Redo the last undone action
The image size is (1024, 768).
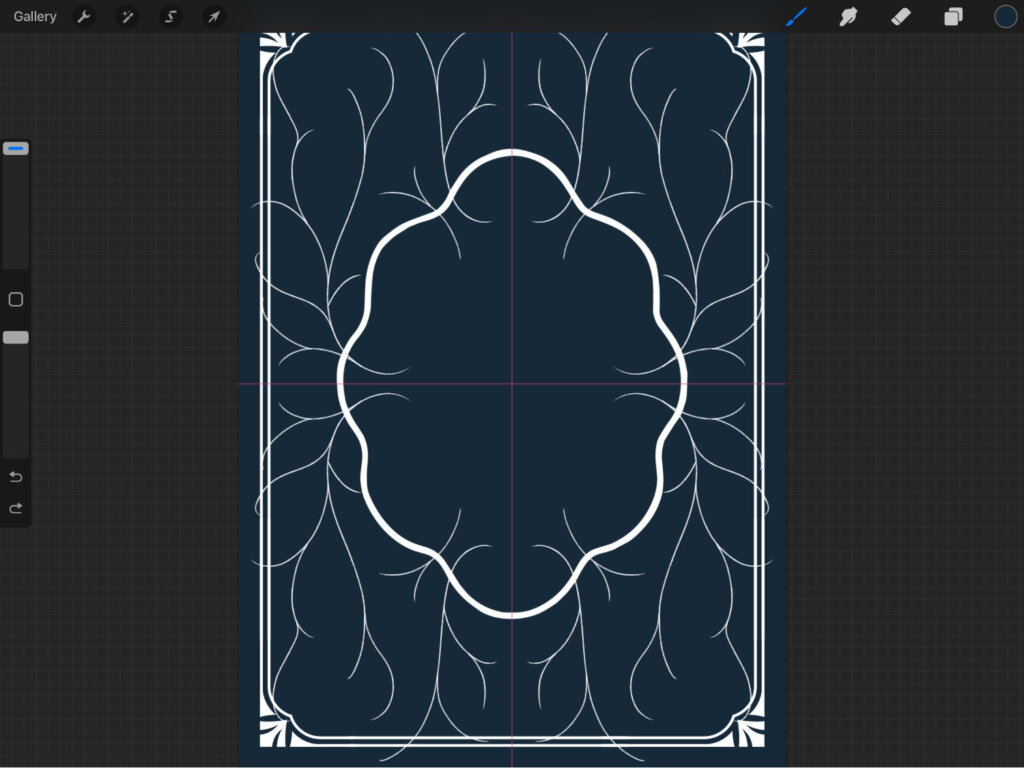[16, 508]
